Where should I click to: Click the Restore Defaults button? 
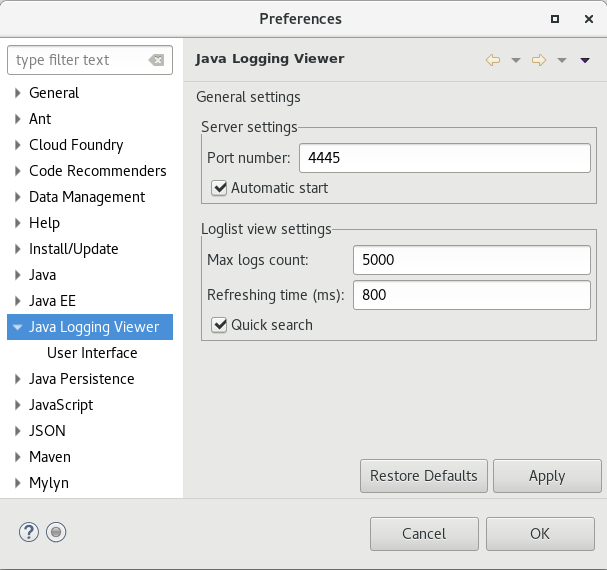424,476
